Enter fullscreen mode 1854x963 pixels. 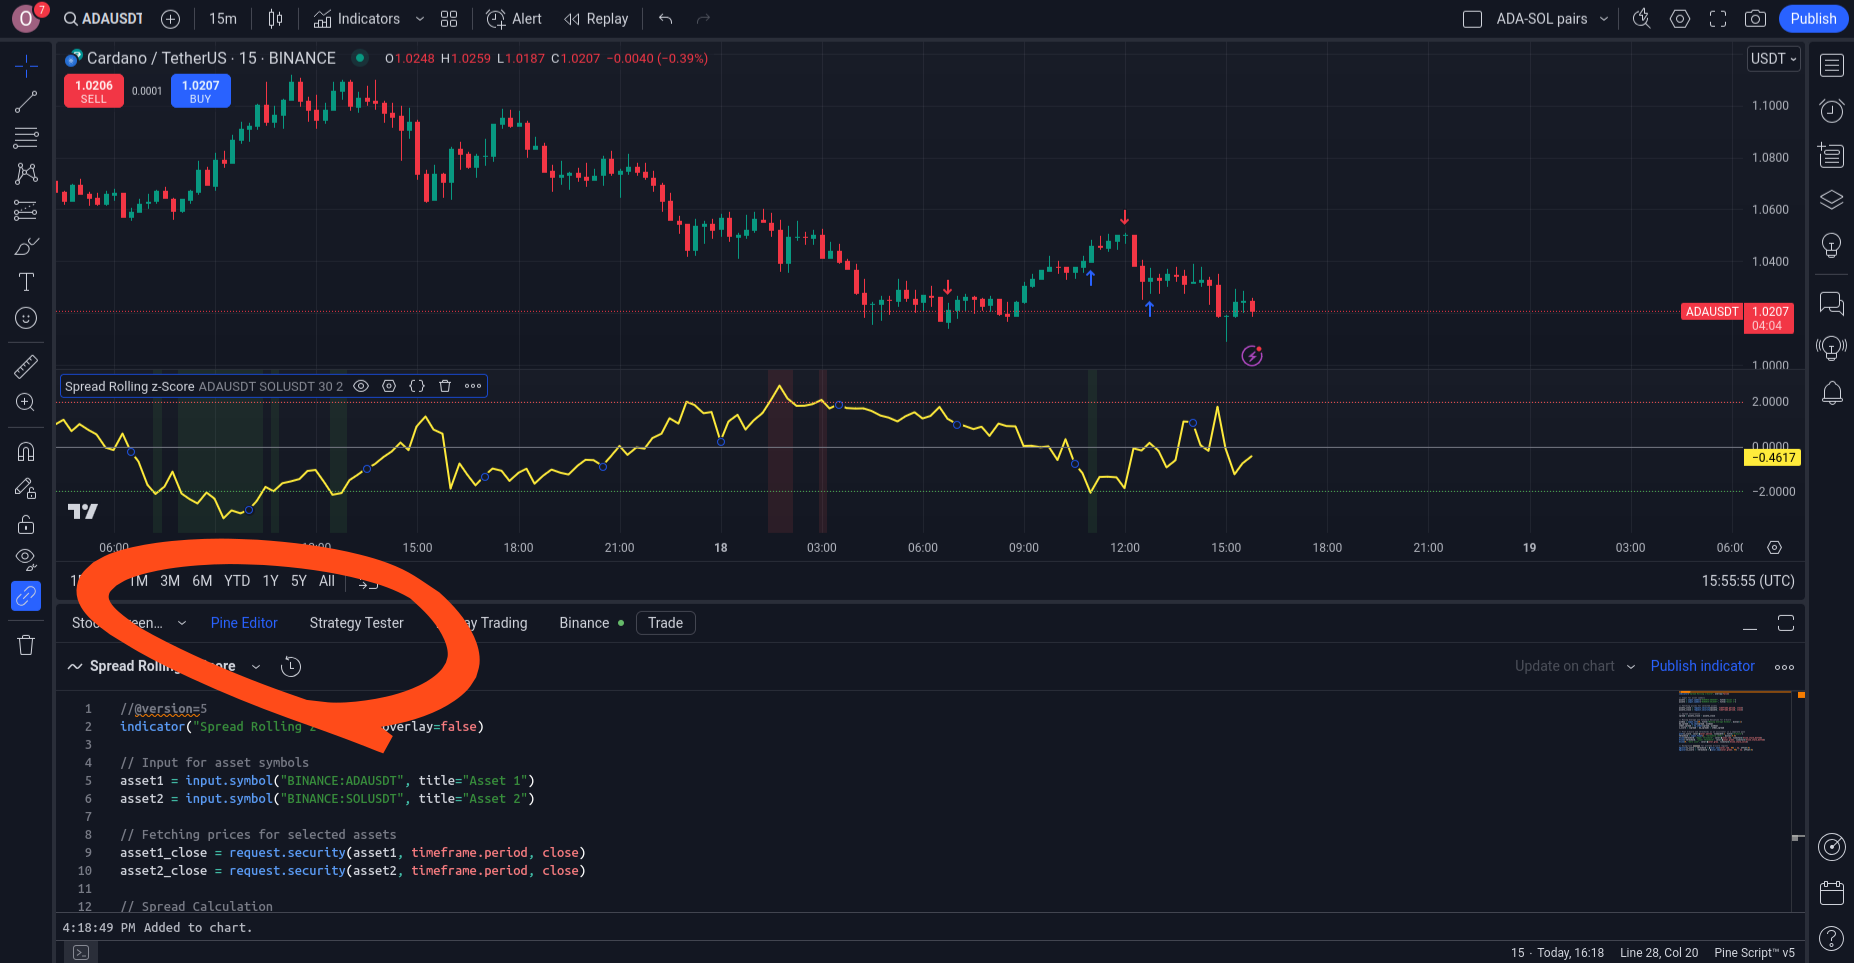(1718, 19)
